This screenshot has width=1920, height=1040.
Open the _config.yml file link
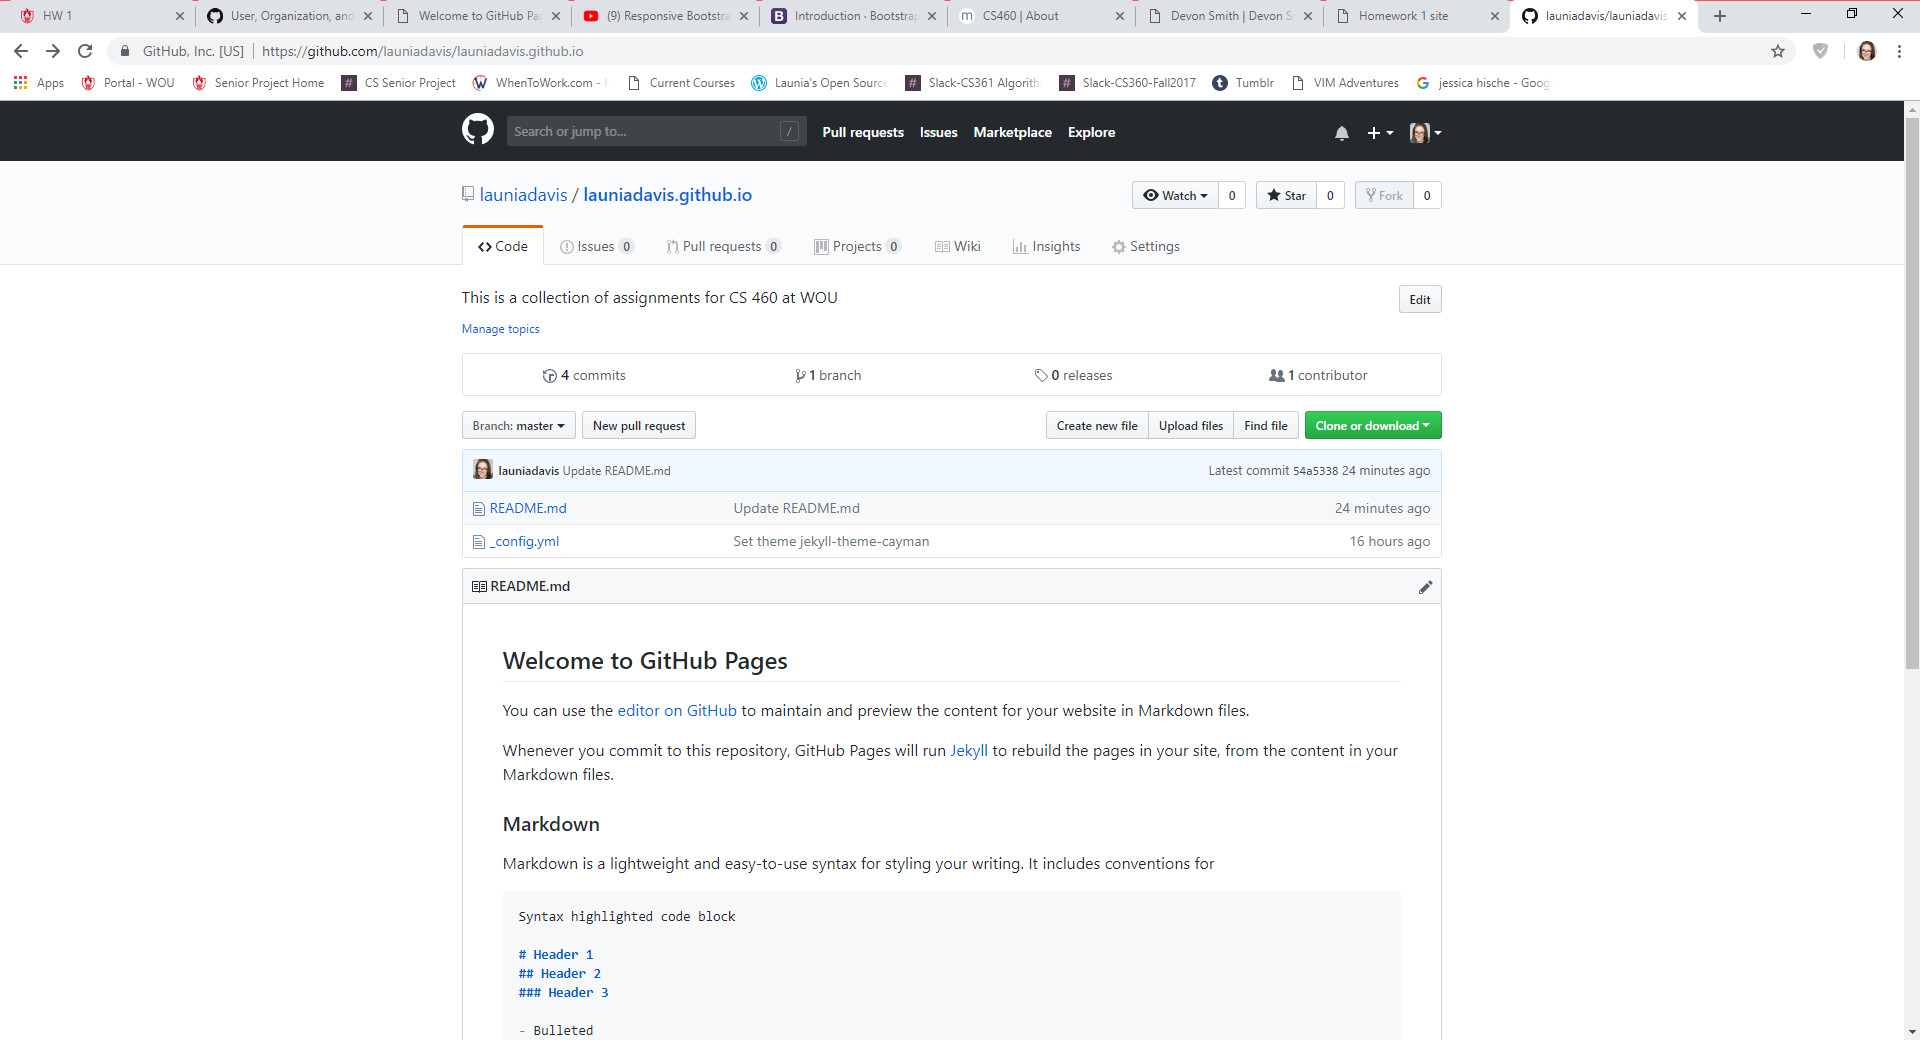pyautogui.click(x=525, y=541)
